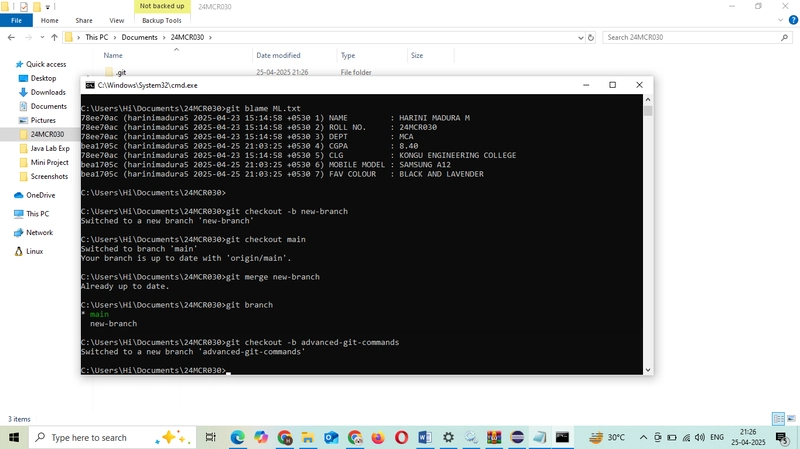
Task: Open the Backup Tools ribbon tab
Action: coord(162,20)
